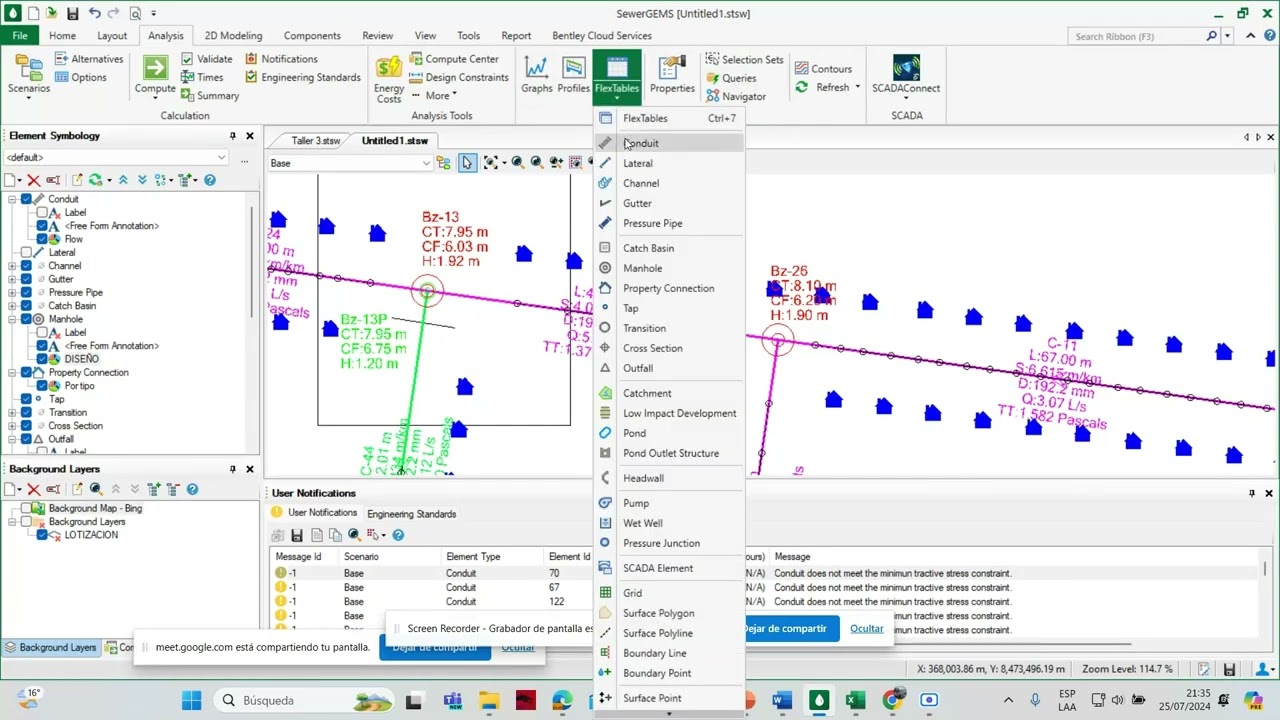Switch to Engineering Standards notifications tab
Image resolution: width=1280 pixels, height=720 pixels.
411,514
